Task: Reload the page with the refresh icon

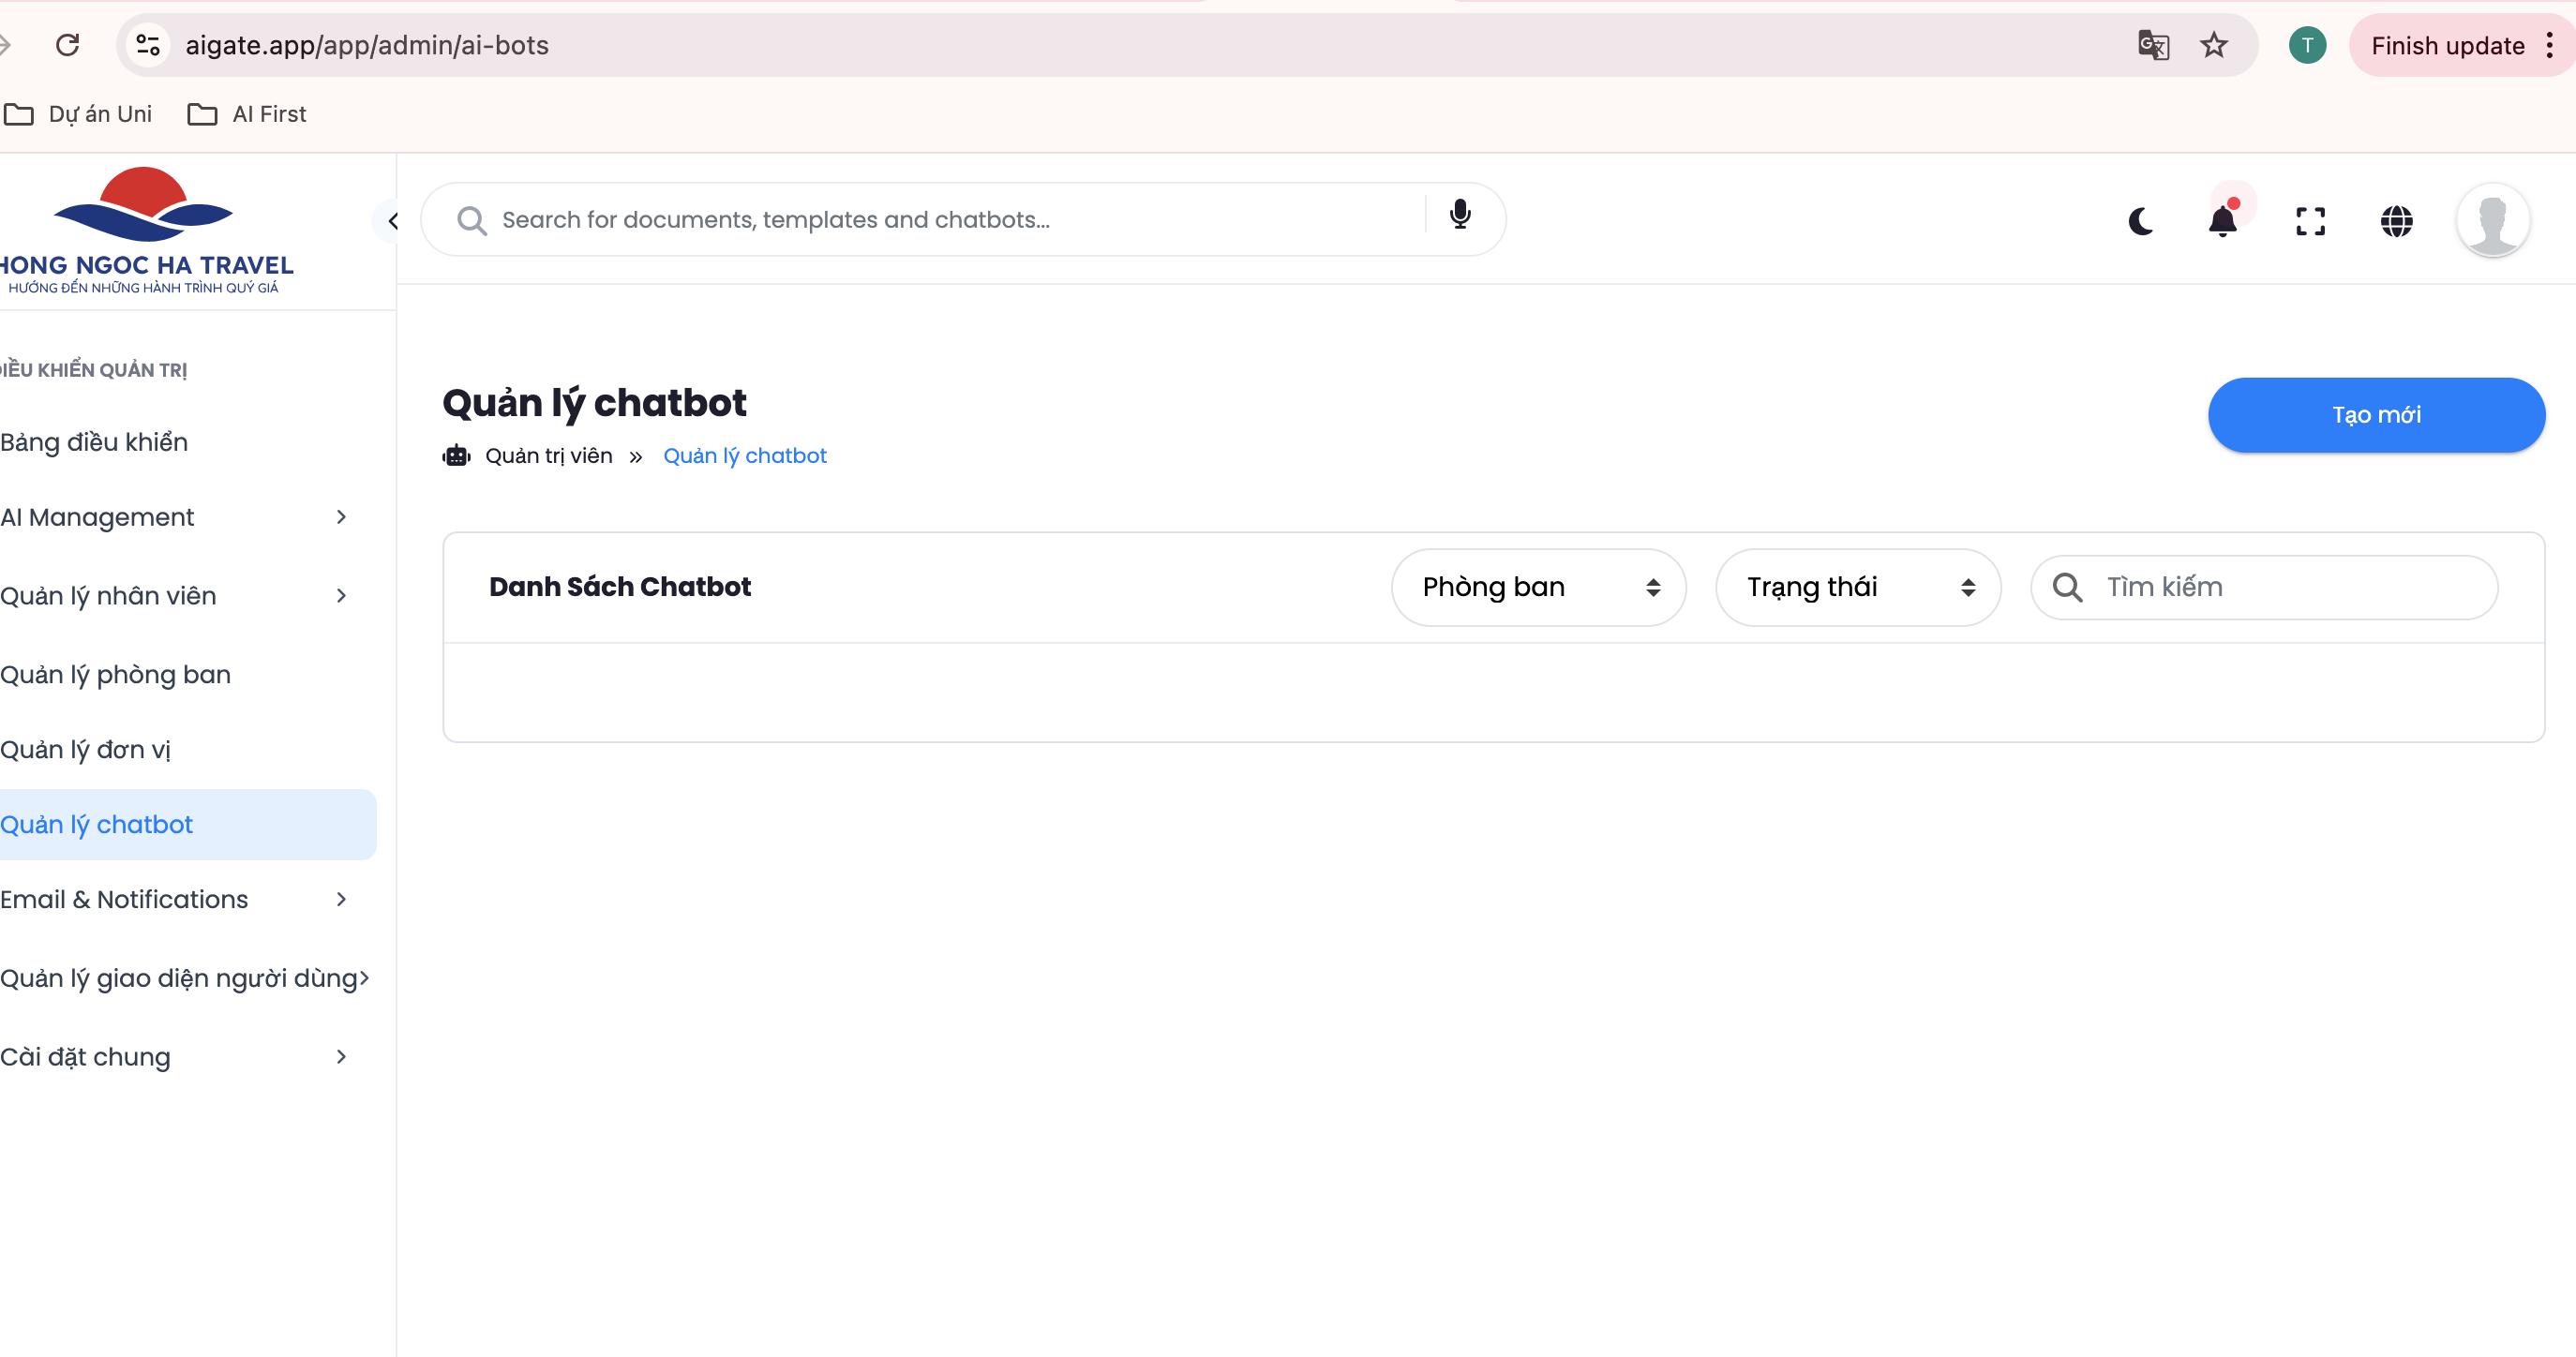Action: pos(67,45)
